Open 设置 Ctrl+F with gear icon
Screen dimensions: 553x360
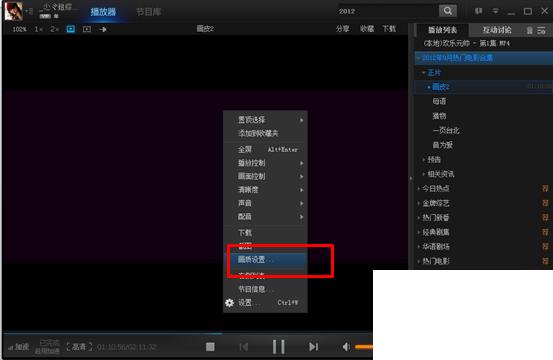pos(266,303)
